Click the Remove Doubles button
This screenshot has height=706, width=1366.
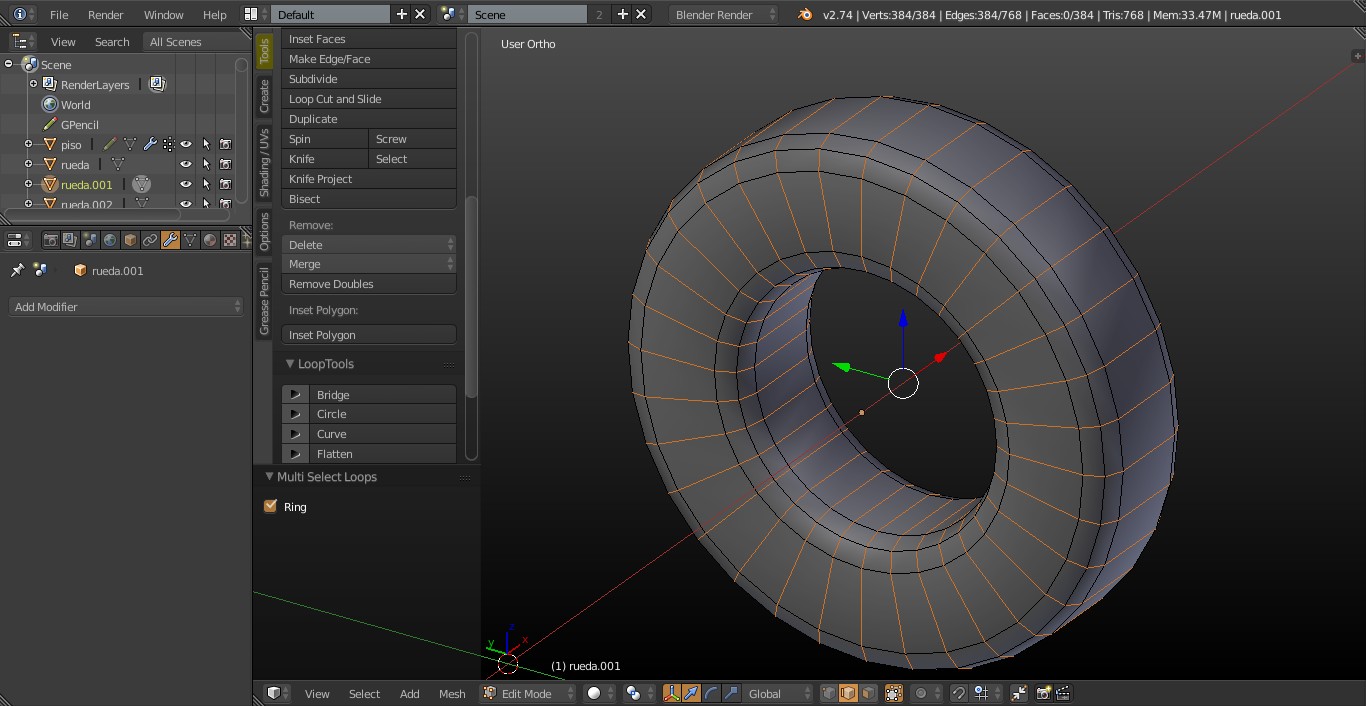(x=368, y=284)
